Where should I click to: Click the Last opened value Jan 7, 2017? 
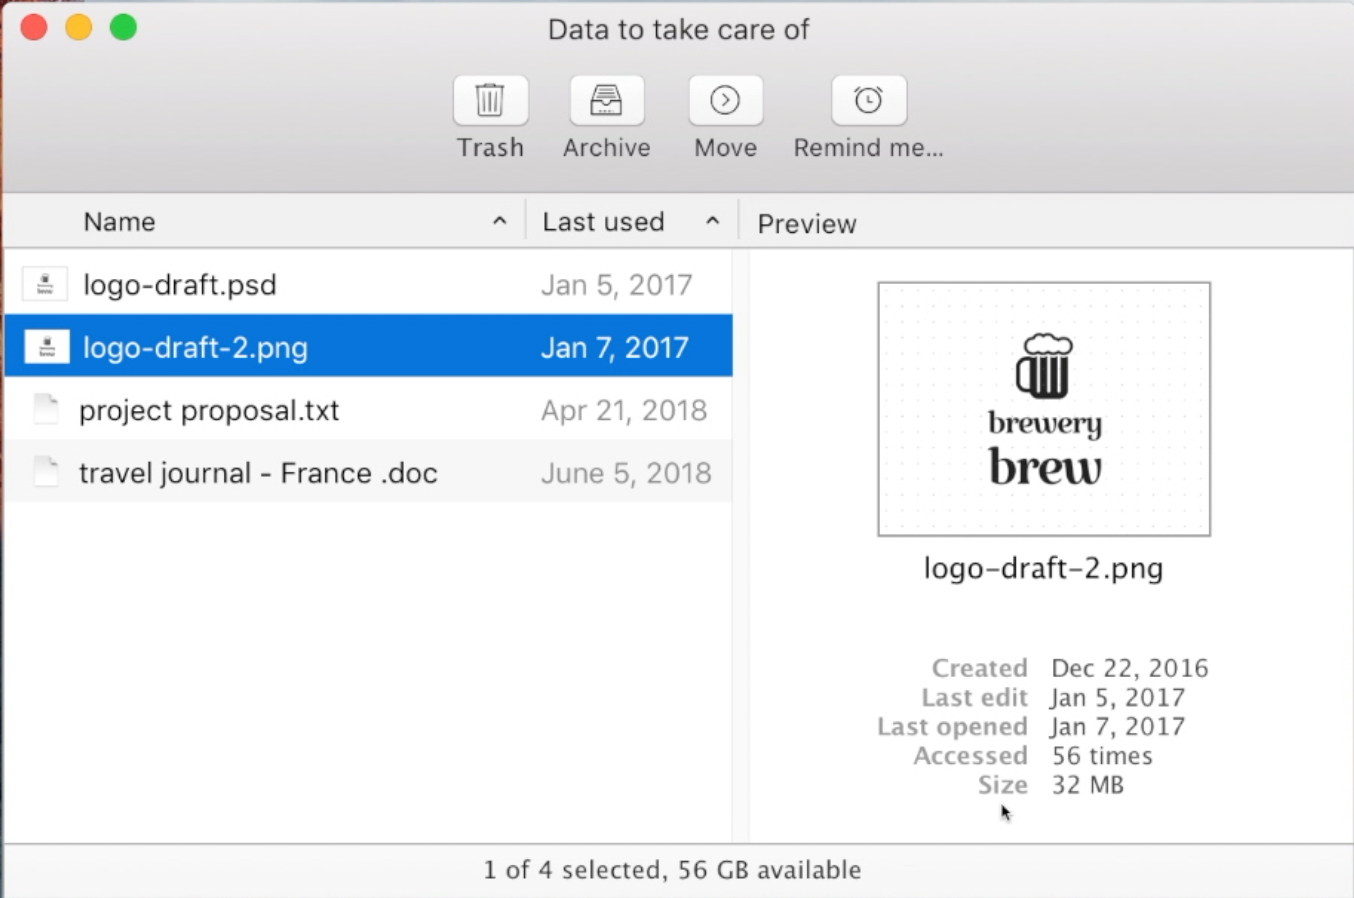(x=1117, y=726)
